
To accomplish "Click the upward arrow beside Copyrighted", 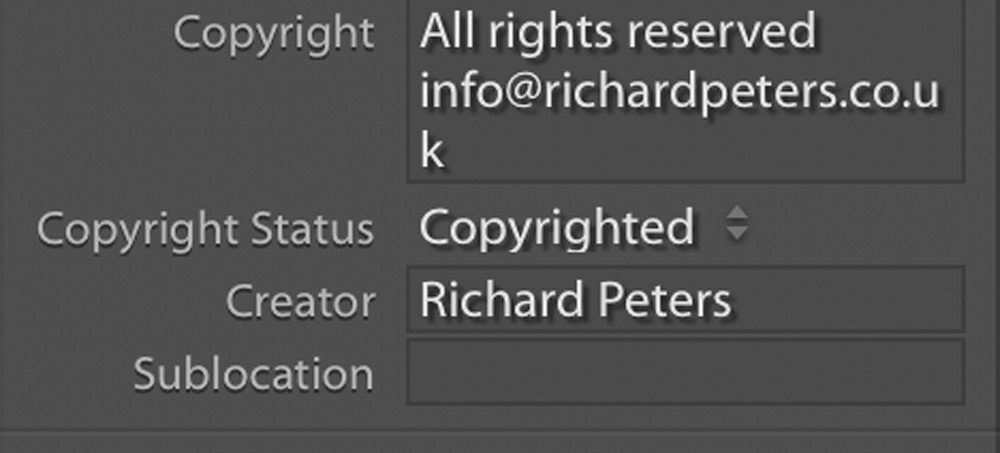I will point(737,212).
